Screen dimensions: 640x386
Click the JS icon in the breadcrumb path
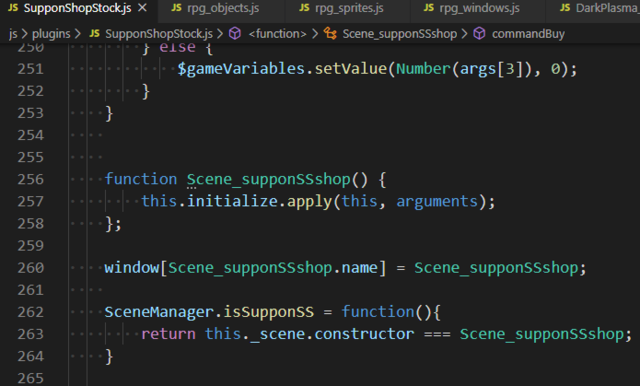click(94, 33)
